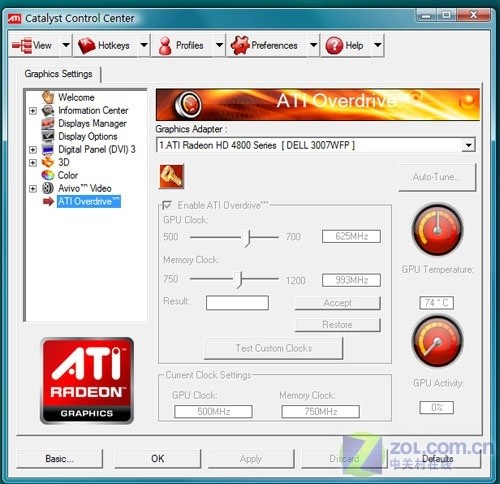
Task: Click the Overdrive lock key icon
Action: [x=171, y=176]
